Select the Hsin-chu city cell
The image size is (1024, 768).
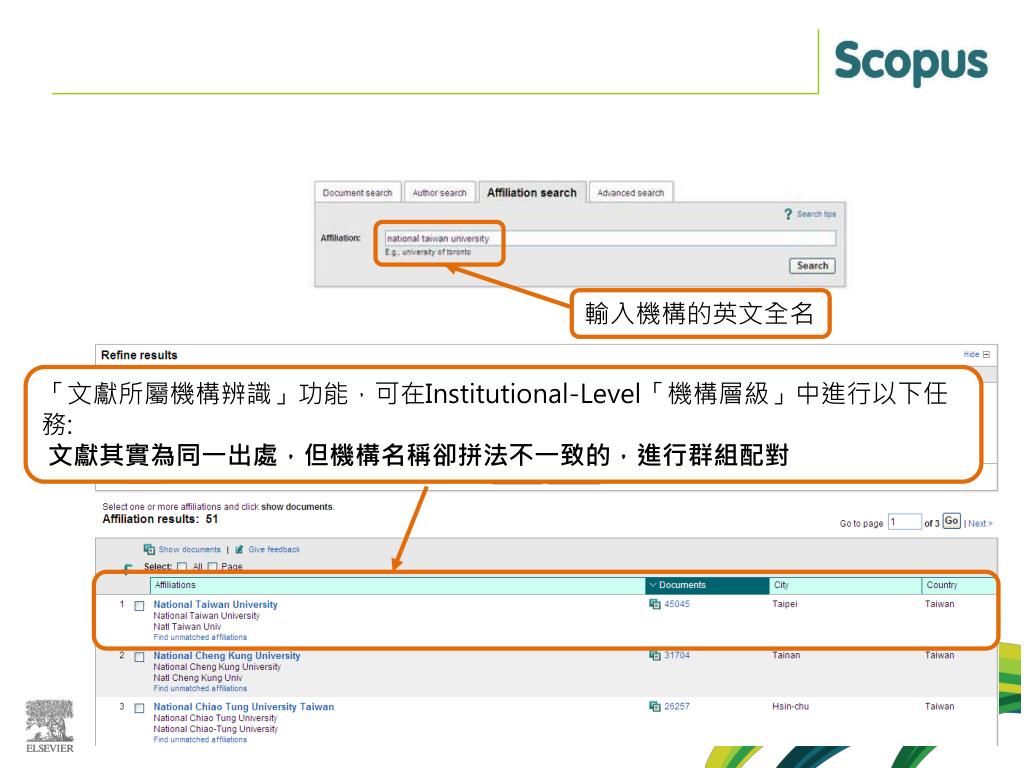click(790, 706)
